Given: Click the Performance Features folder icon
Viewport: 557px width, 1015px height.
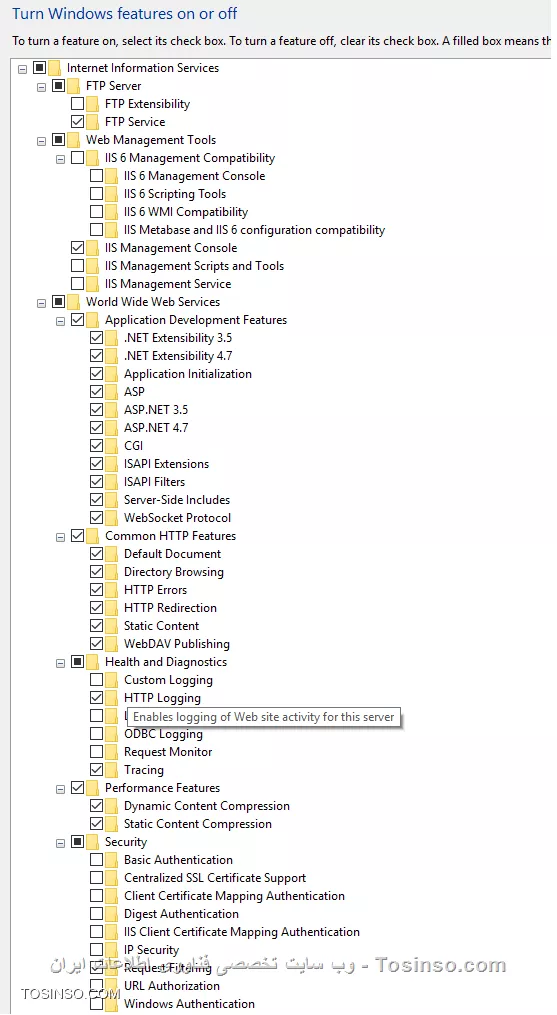Looking at the screenshot, I should [x=93, y=788].
